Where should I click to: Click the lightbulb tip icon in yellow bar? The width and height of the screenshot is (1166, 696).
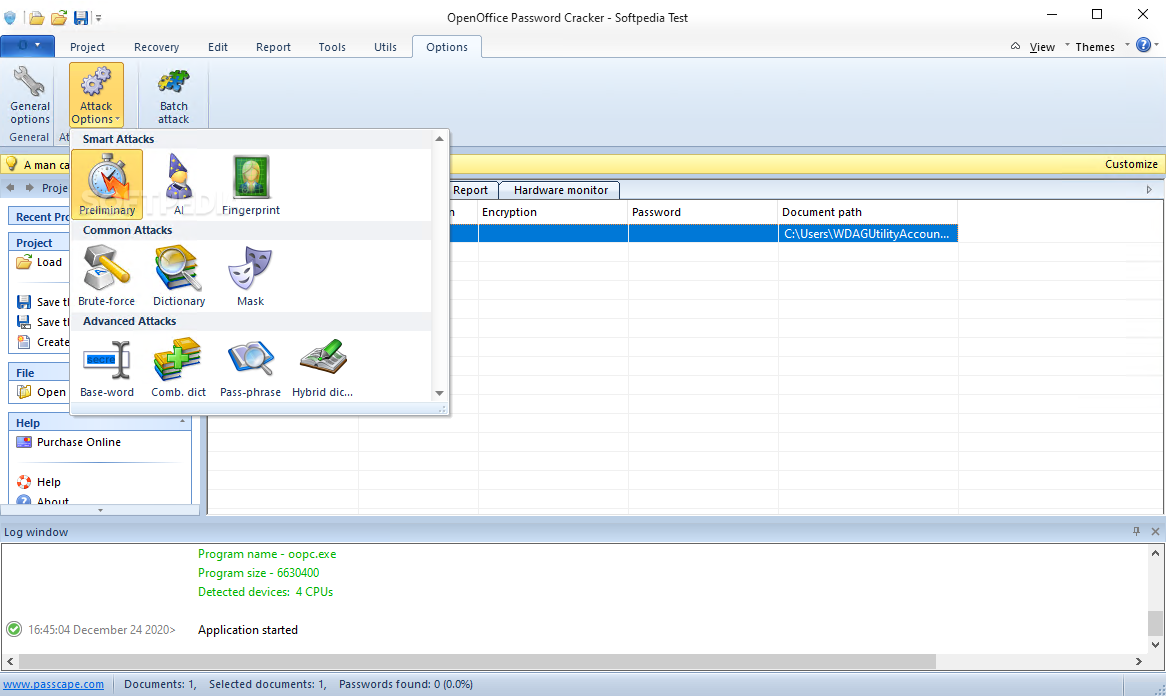click(11, 164)
